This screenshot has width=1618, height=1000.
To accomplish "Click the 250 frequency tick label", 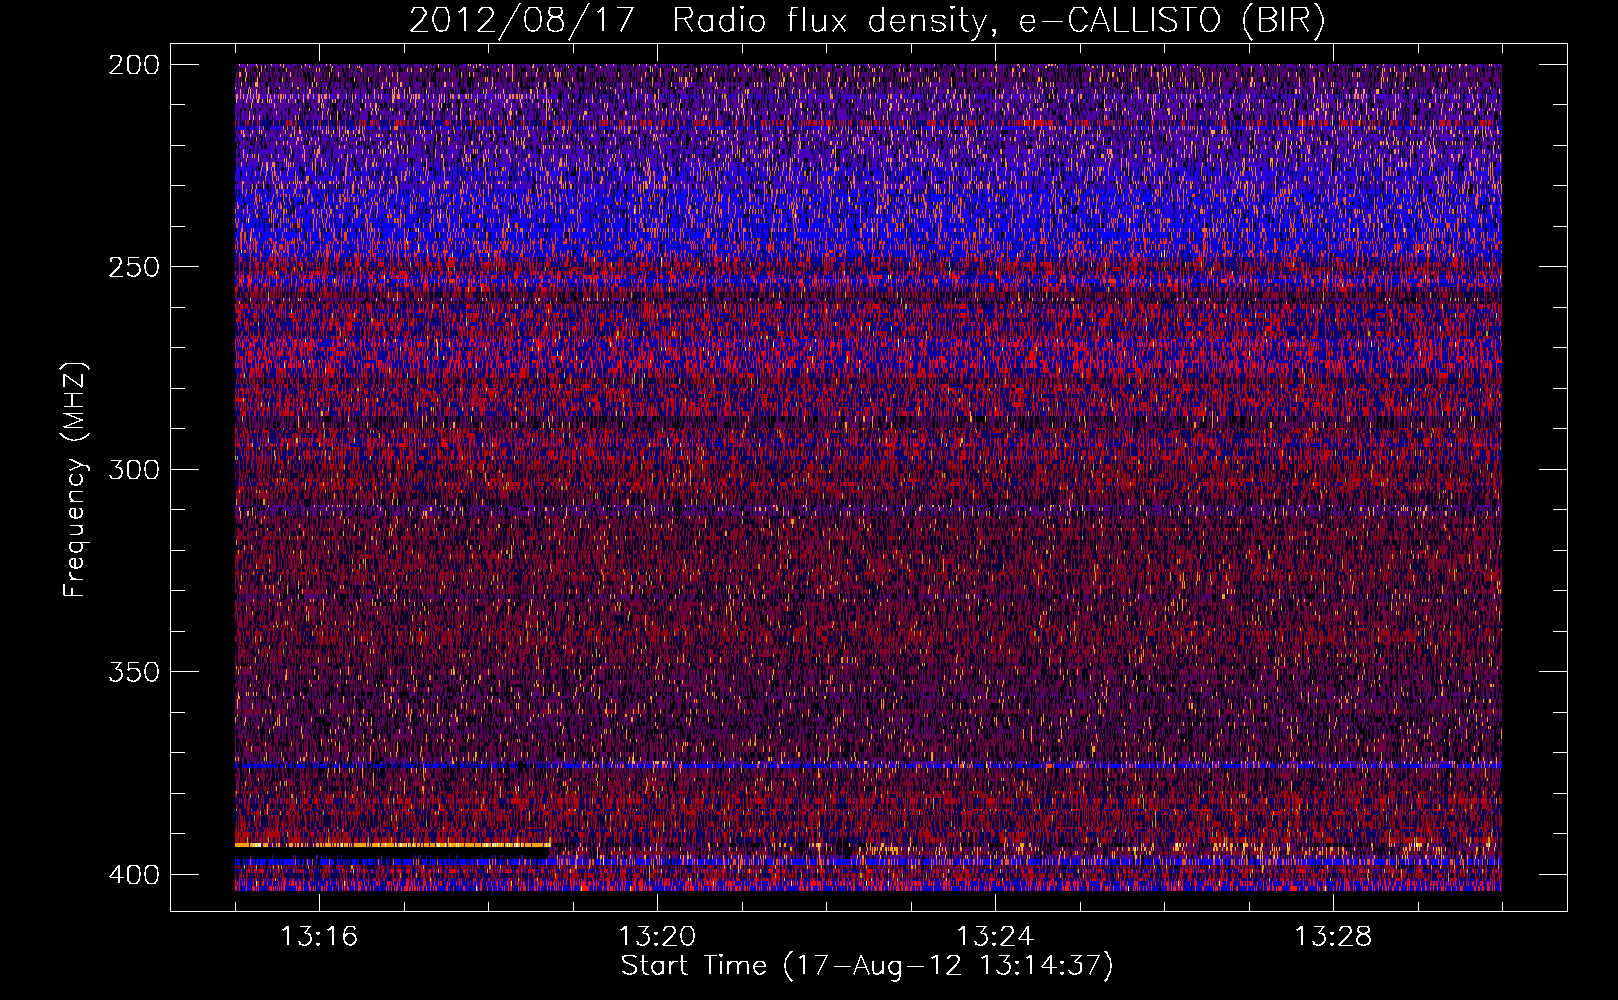I will (133, 267).
